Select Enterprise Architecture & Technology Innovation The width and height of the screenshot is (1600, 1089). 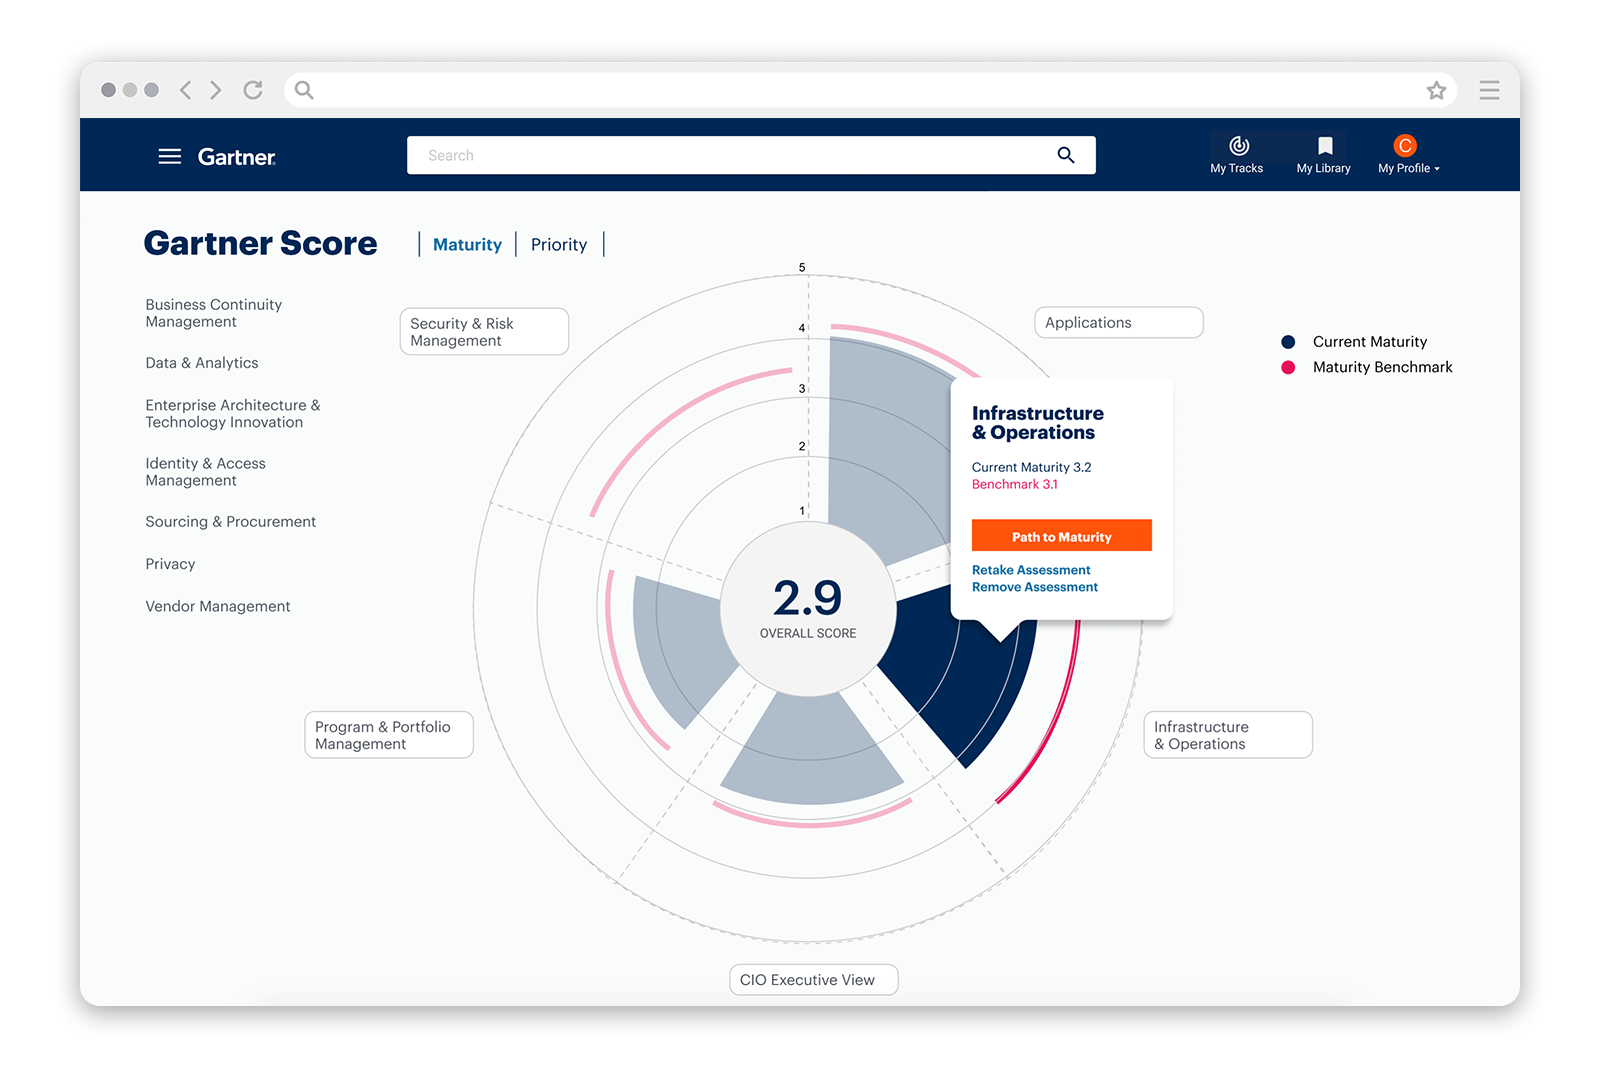[x=233, y=414]
